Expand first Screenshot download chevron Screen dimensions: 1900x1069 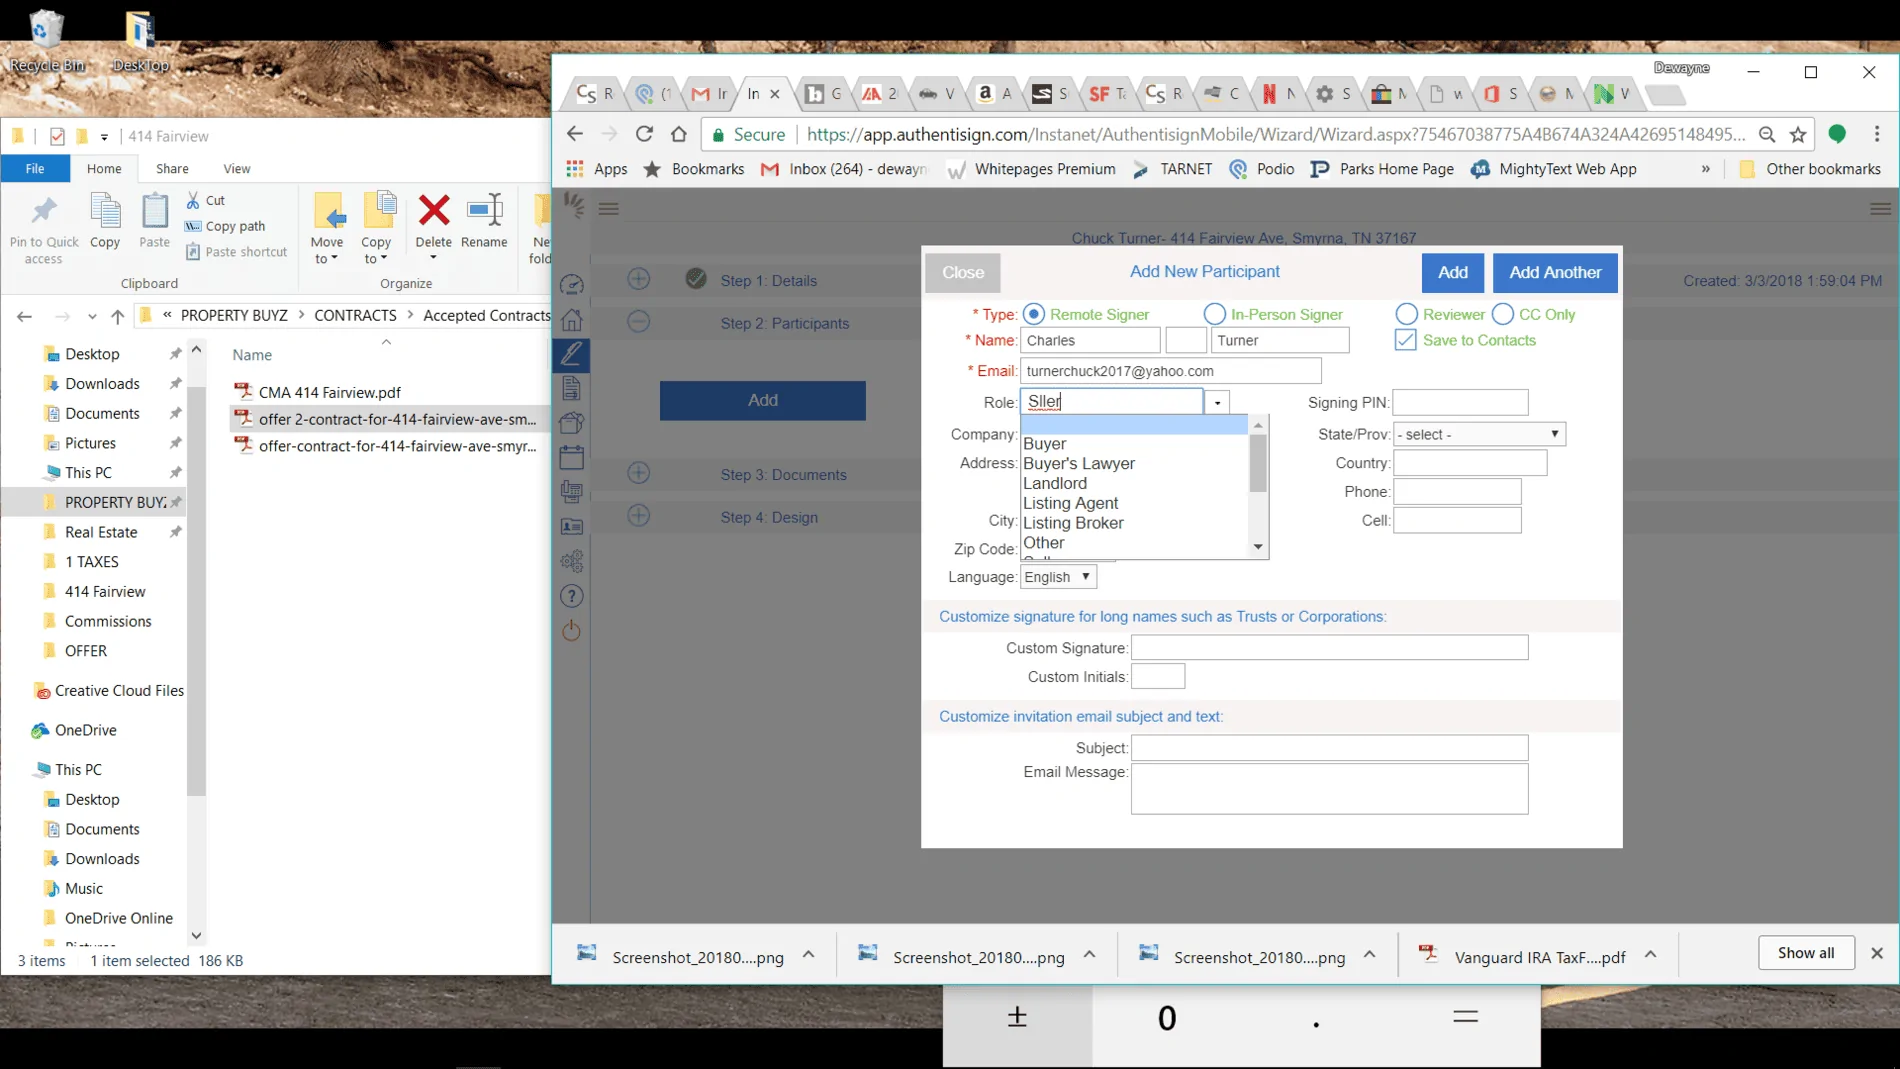point(809,955)
